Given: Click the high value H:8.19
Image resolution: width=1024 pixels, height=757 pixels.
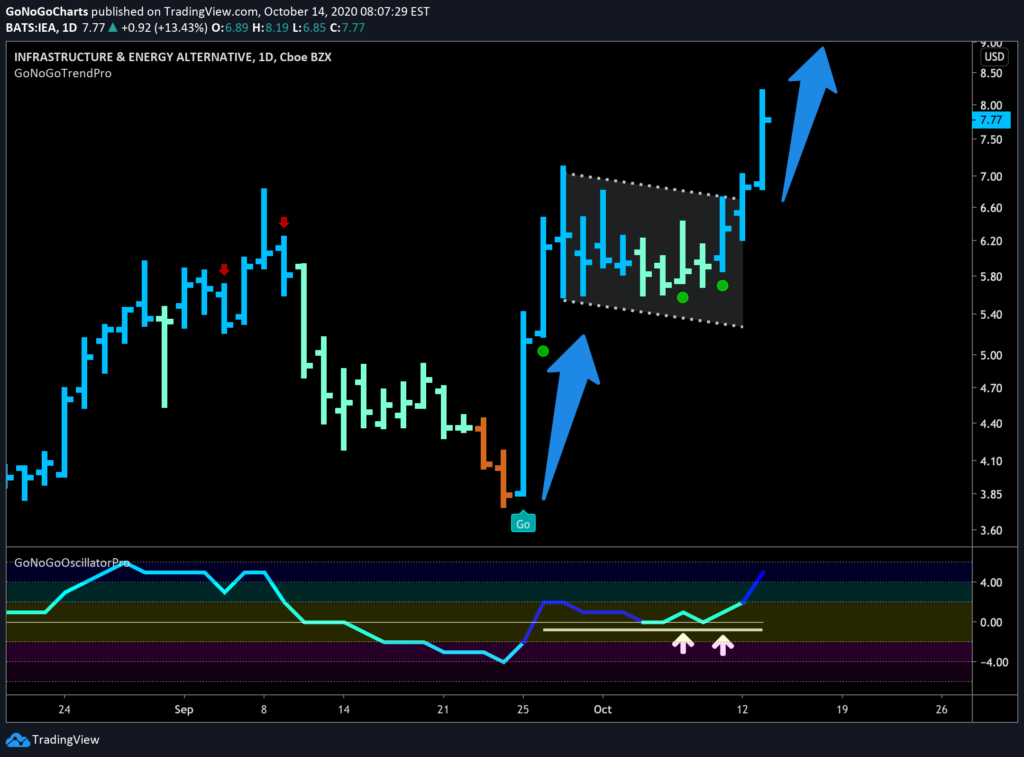Looking at the screenshot, I should coord(270,28).
